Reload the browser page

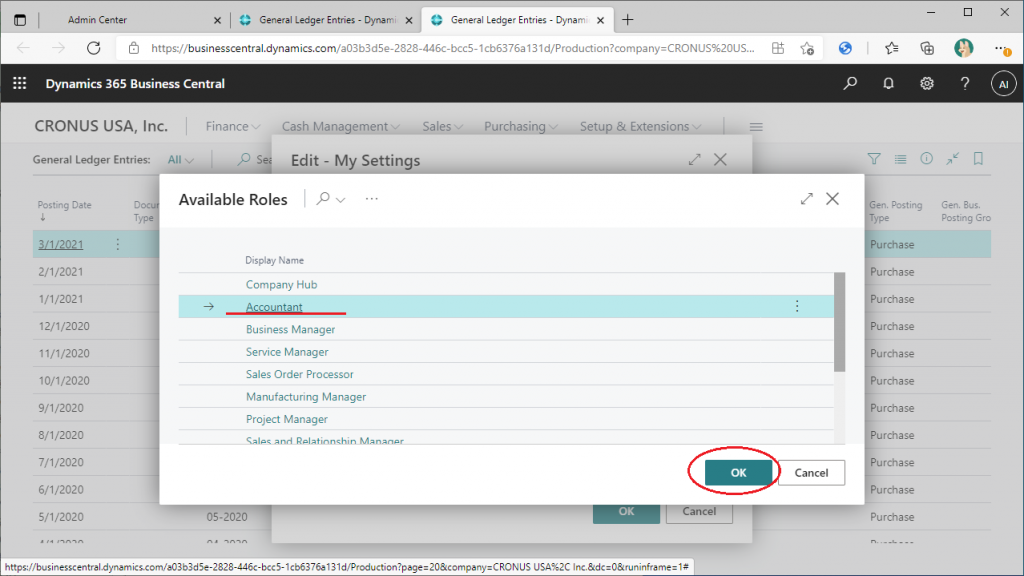tap(93, 48)
